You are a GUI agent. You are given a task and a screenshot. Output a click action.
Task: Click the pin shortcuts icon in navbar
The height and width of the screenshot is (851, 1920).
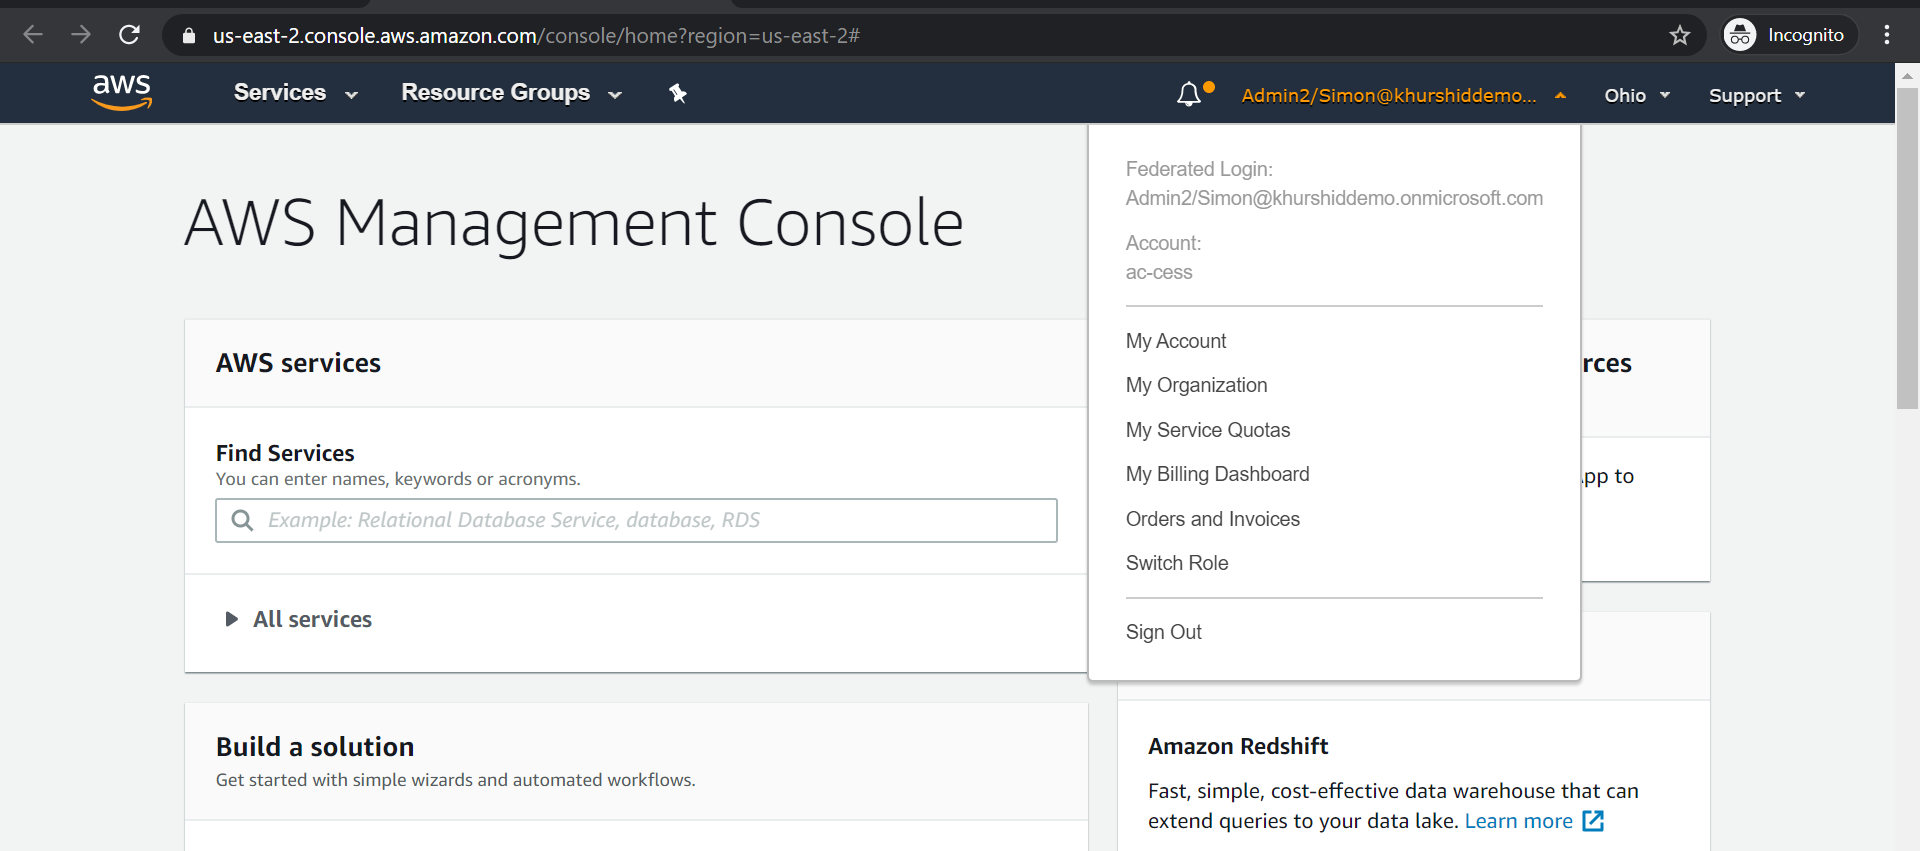(x=678, y=93)
